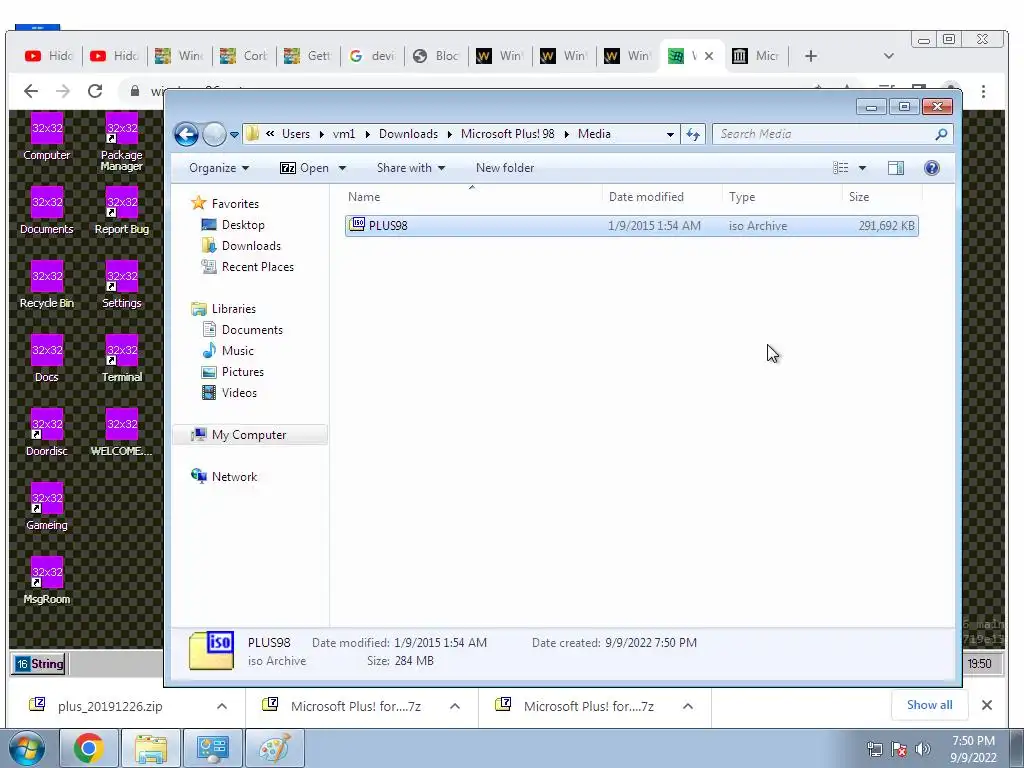Open options for plus_20191226.zip download

222,707
